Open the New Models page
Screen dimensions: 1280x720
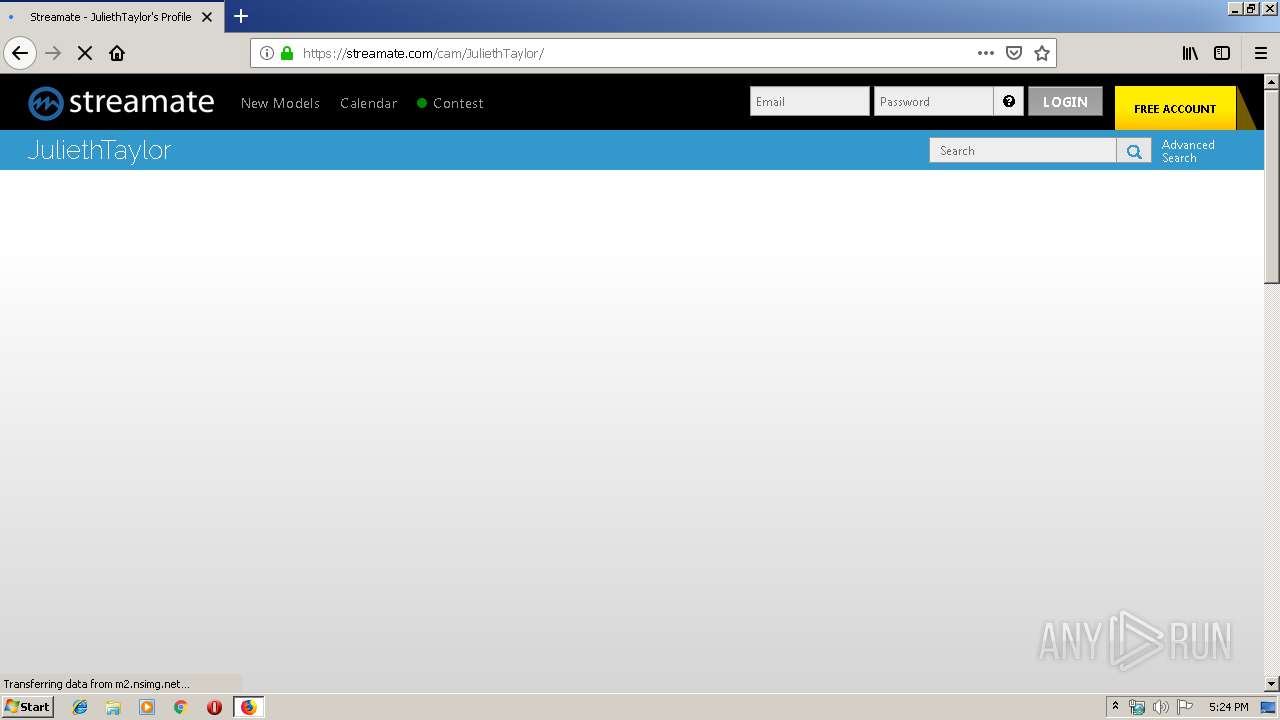click(280, 103)
